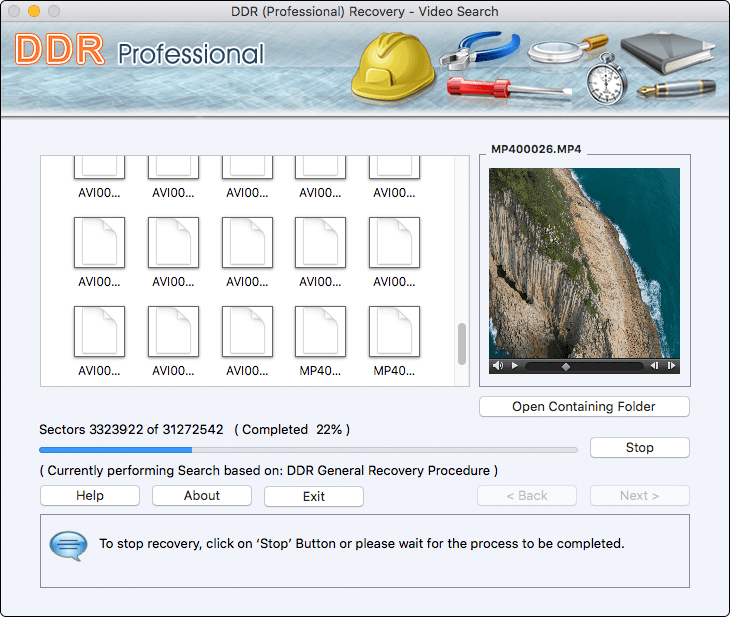Click the Open Containing Folder button
Image resolution: width=730 pixels, height=617 pixels.
tap(584, 407)
